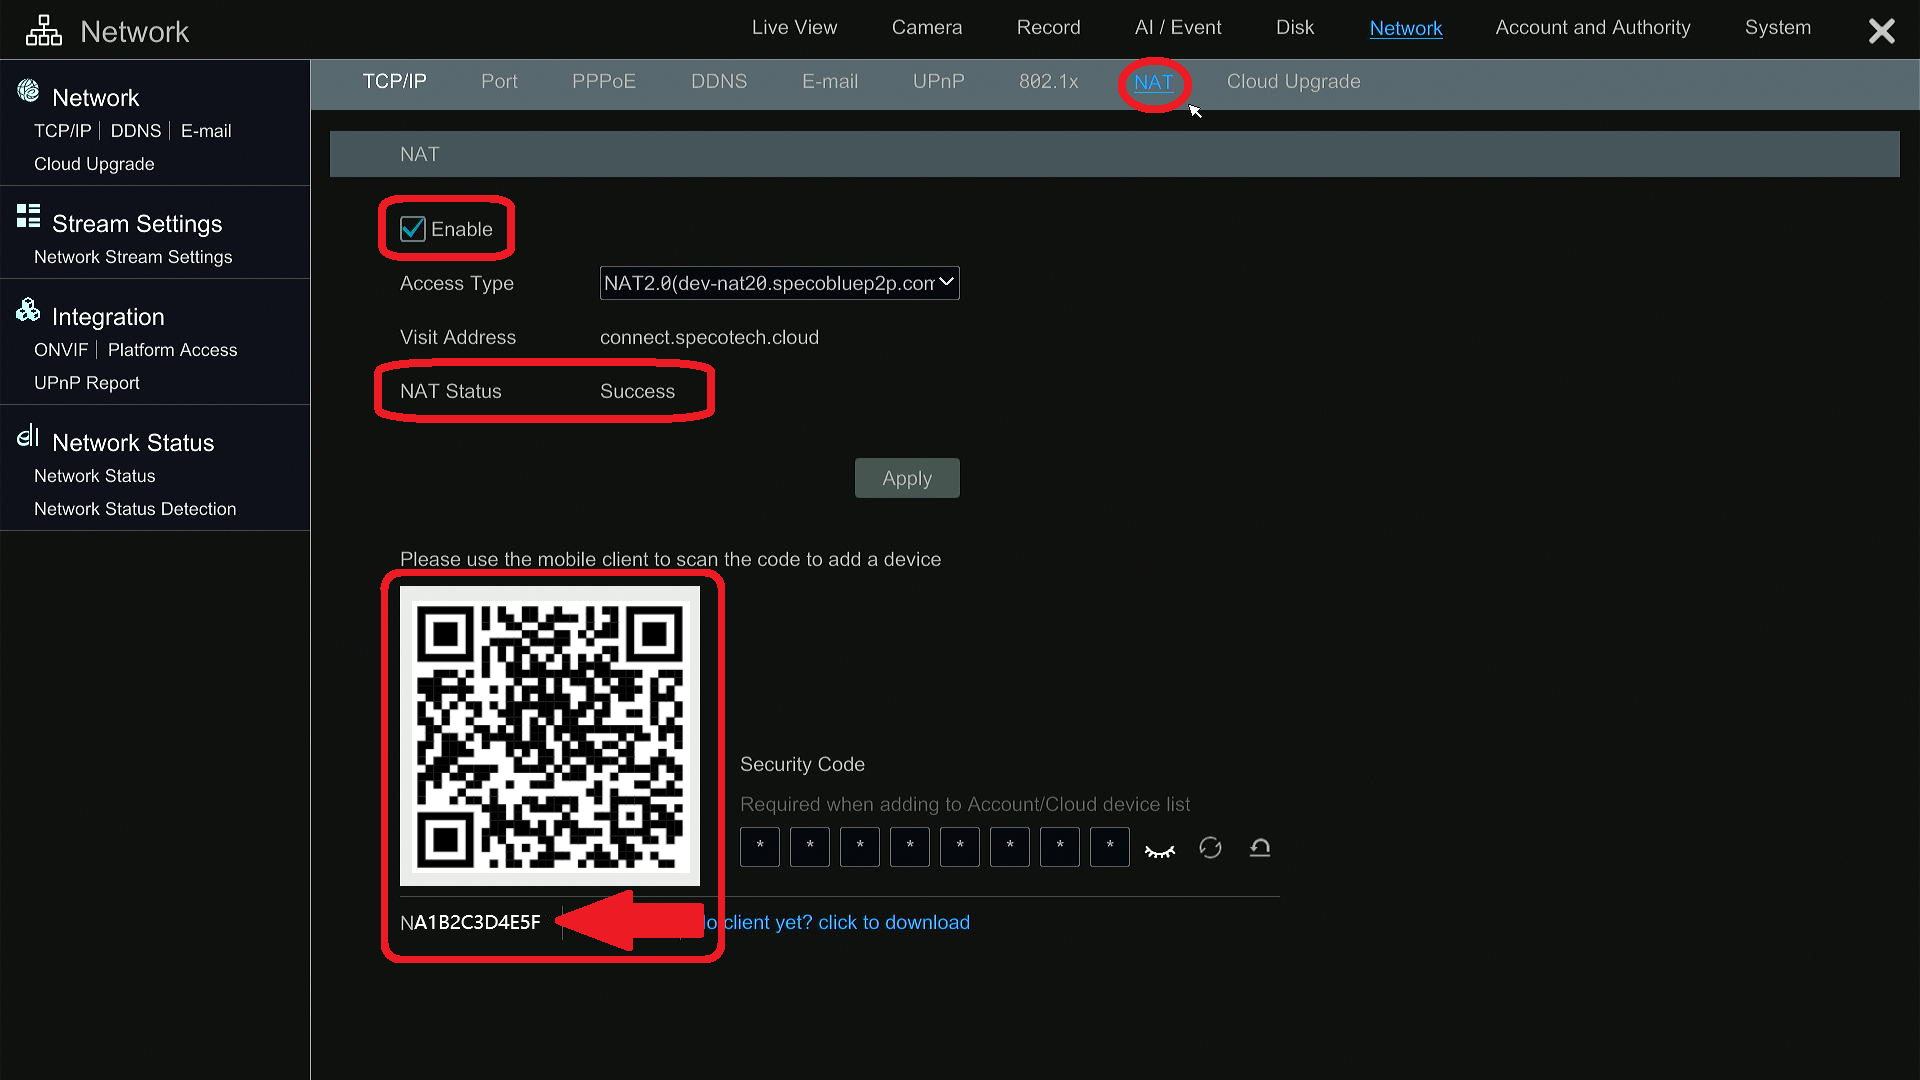Click the first security code input box
The height and width of the screenshot is (1080, 1920).
click(759, 847)
